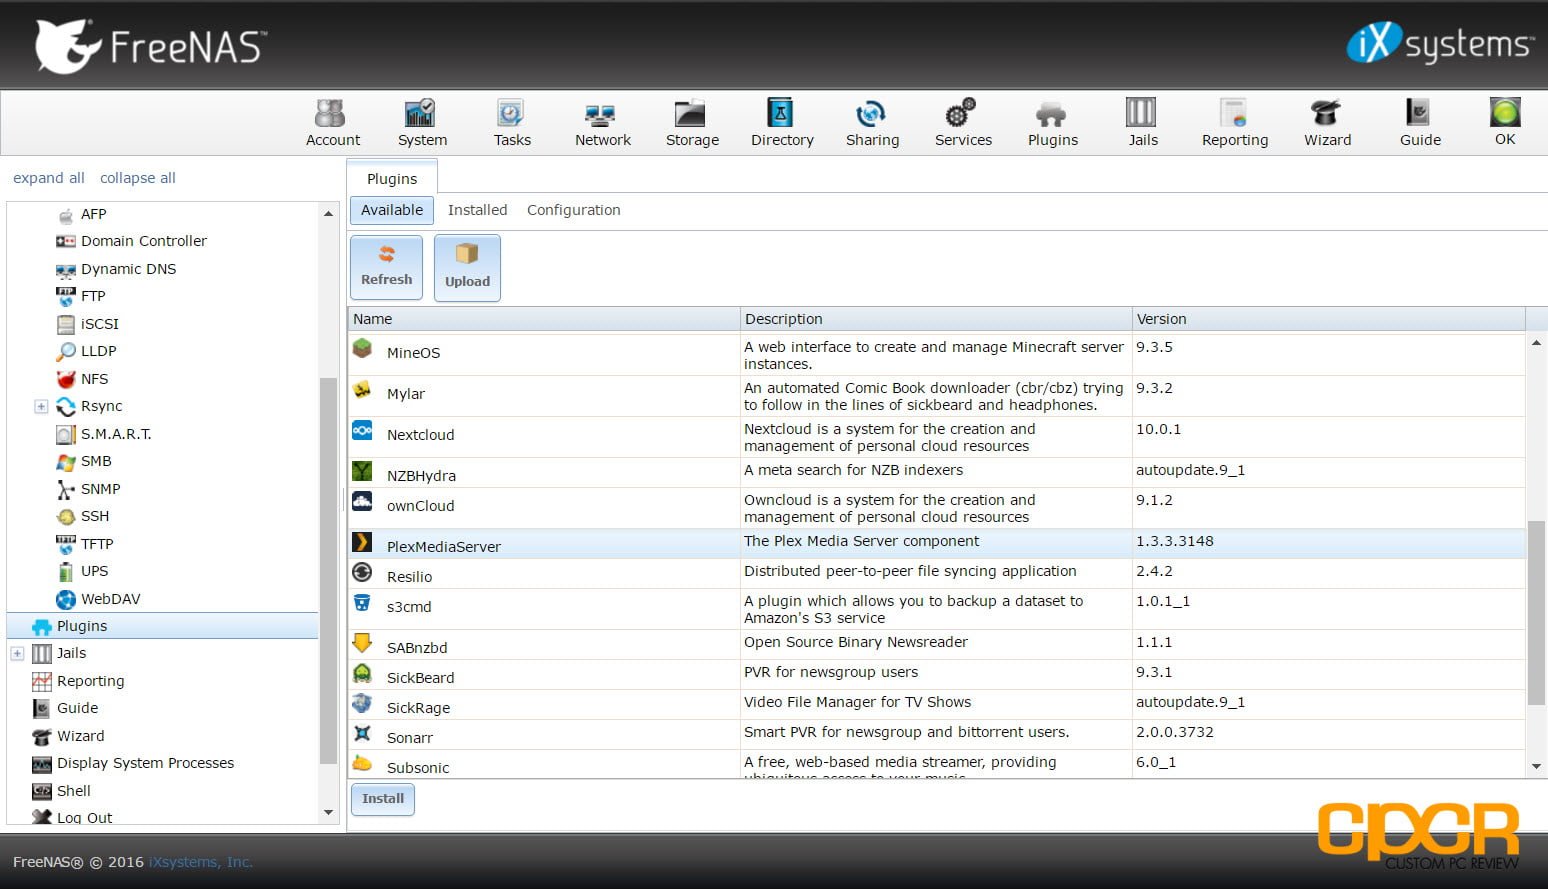Select AFP in the services tree

pyautogui.click(x=93, y=214)
